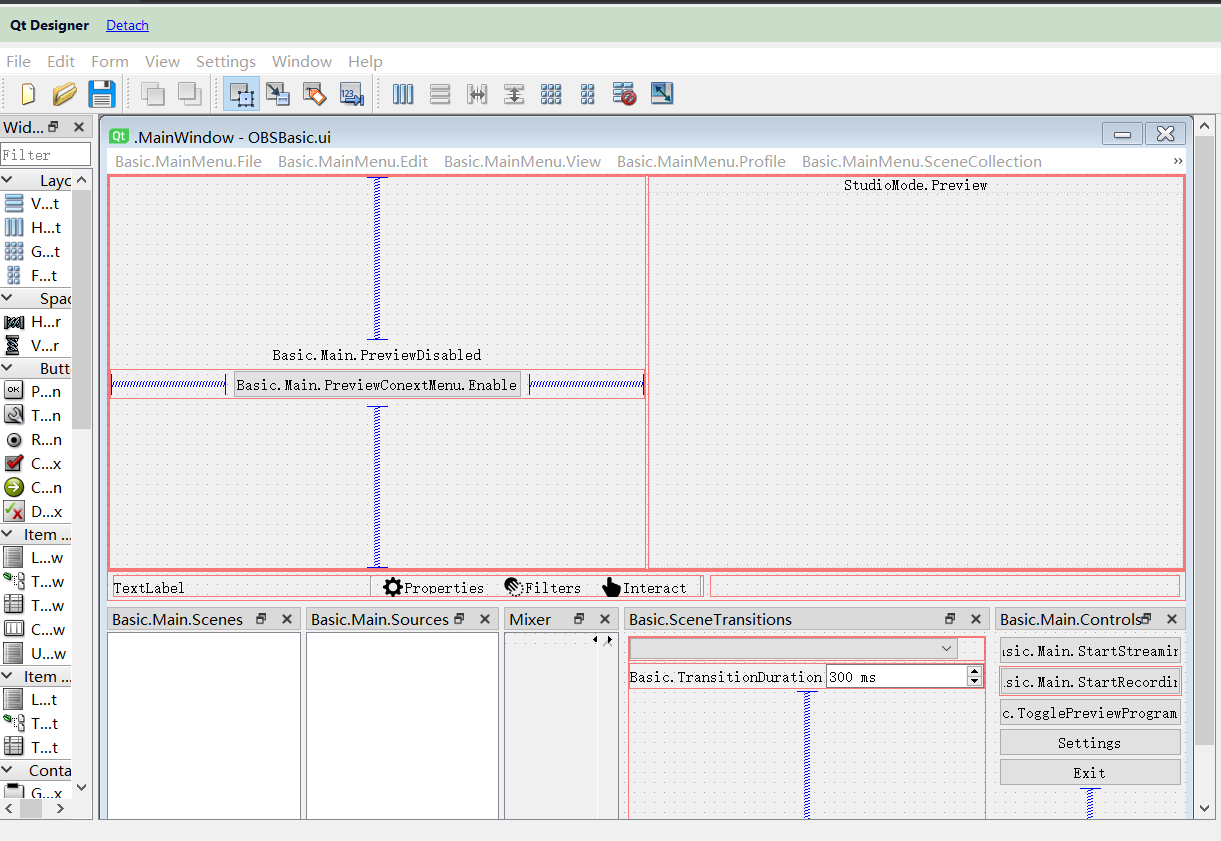
Task: Apply Lay Out in Form Layout icon
Action: pyautogui.click(x=588, y=94)
